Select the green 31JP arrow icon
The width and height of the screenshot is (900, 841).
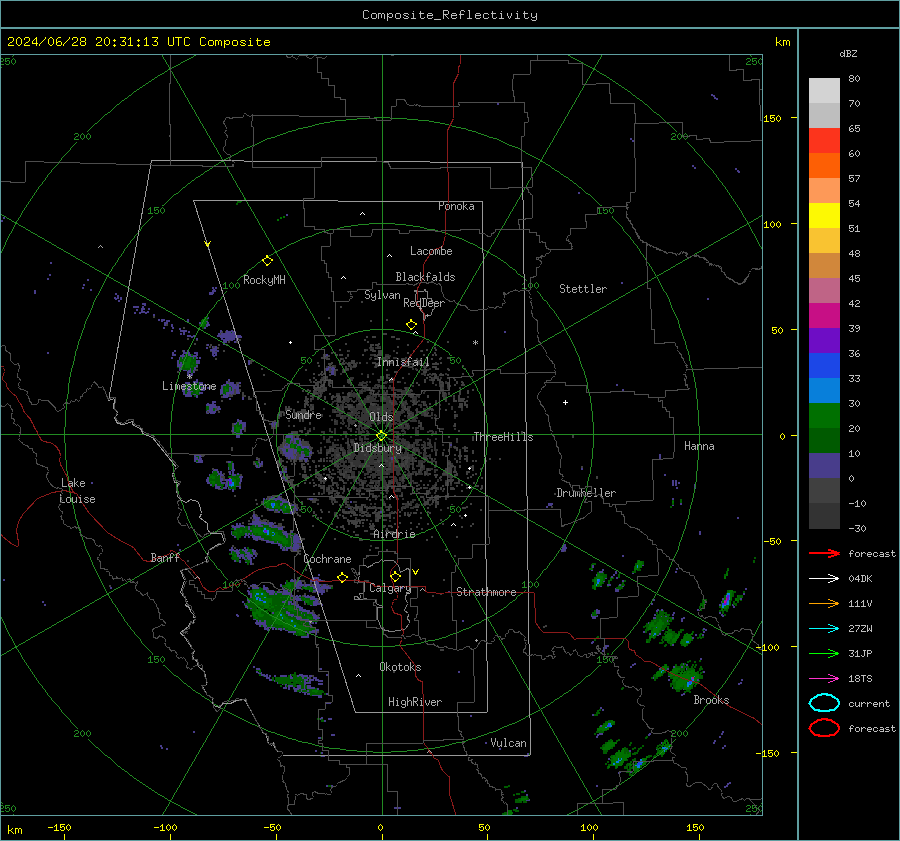[x=824, y=653]
